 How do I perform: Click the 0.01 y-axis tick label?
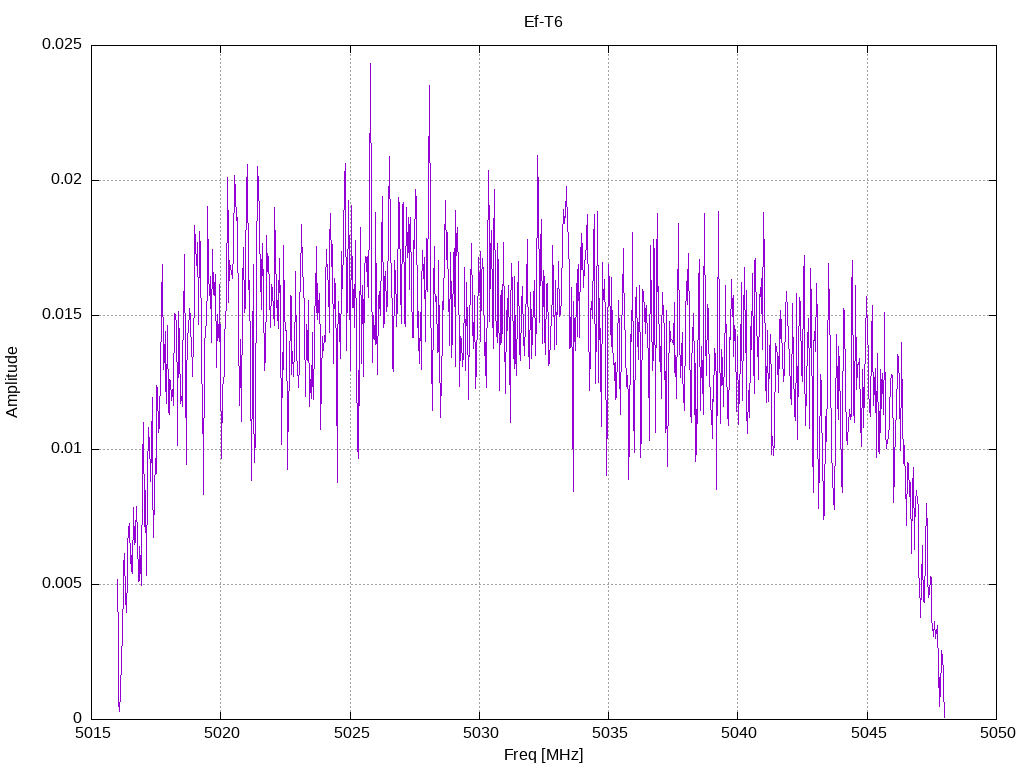click(67, 449)
